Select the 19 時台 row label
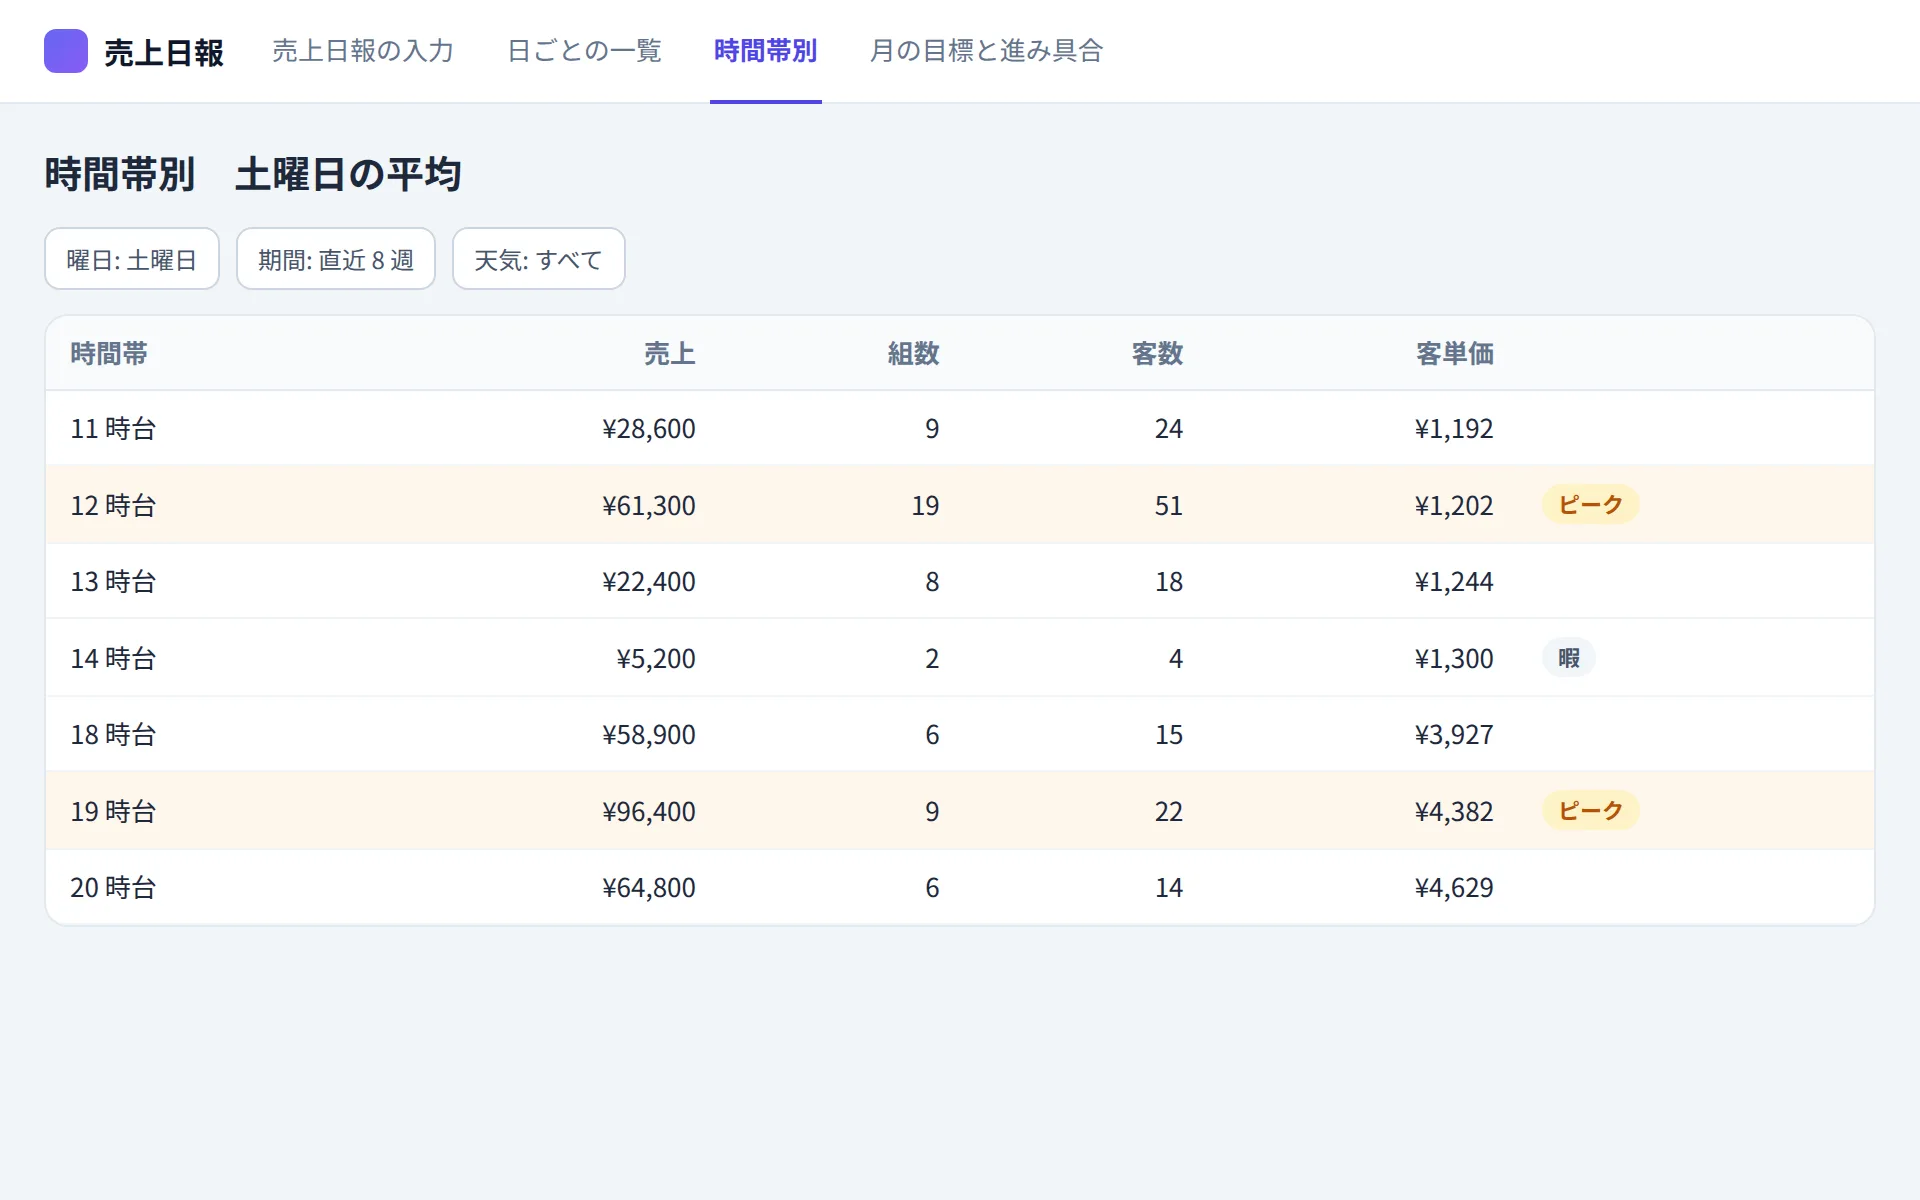The height and width of the screenshot is (1200, 1920). [x=113, y=812]
